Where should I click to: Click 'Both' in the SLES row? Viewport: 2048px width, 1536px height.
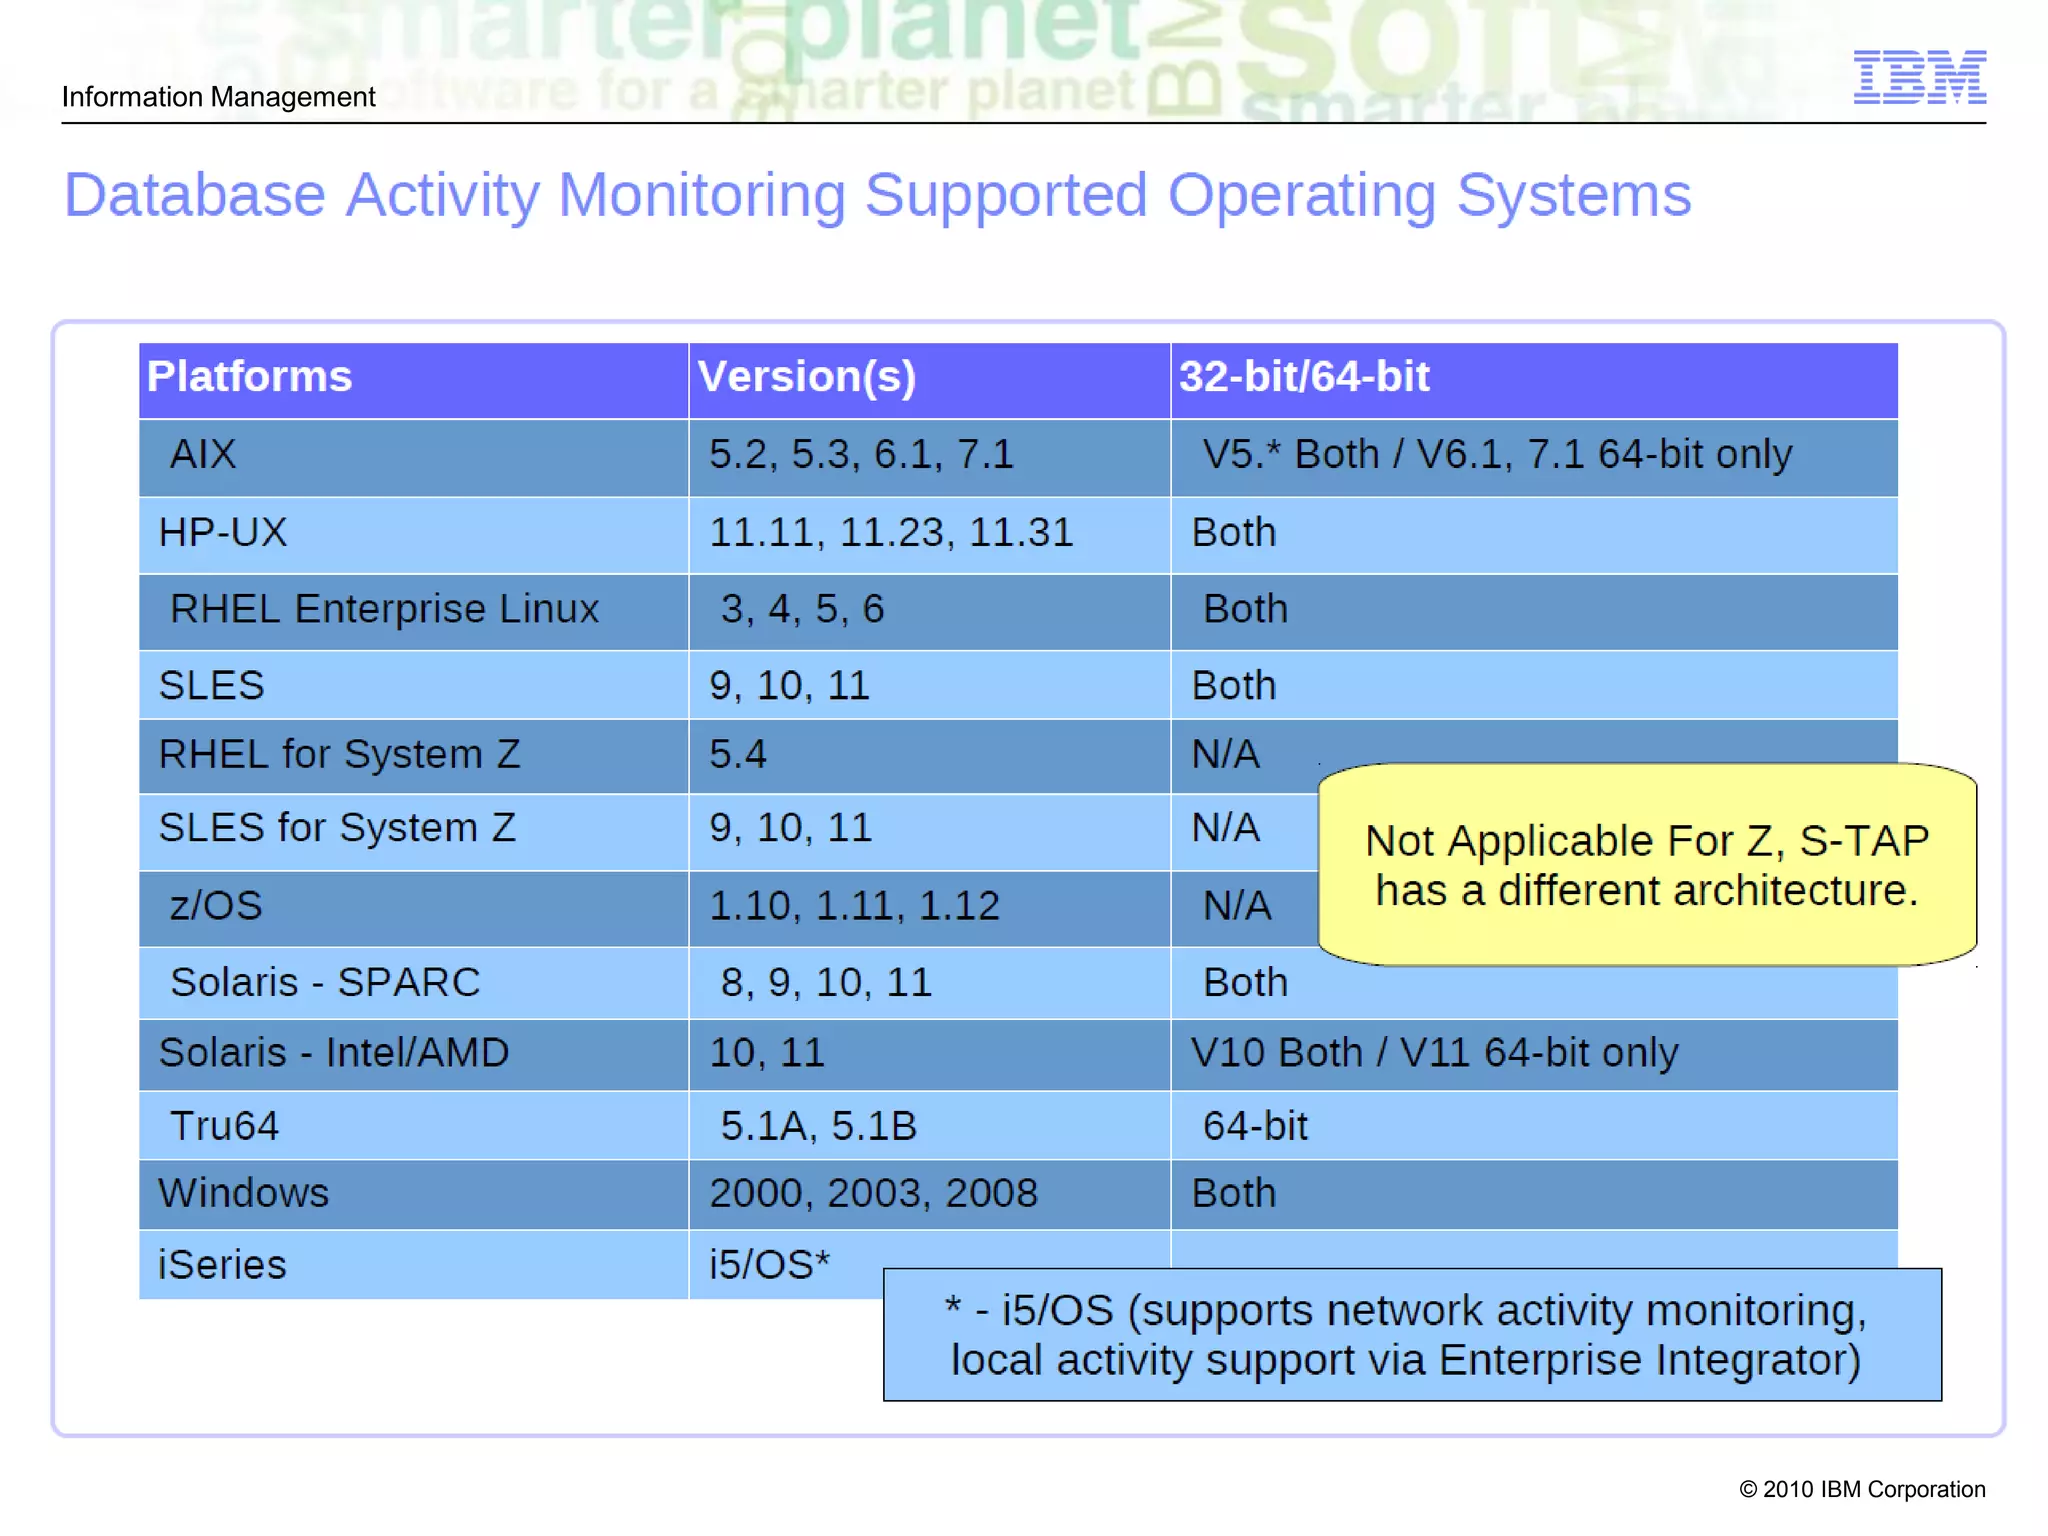[x=1234, y=686]
